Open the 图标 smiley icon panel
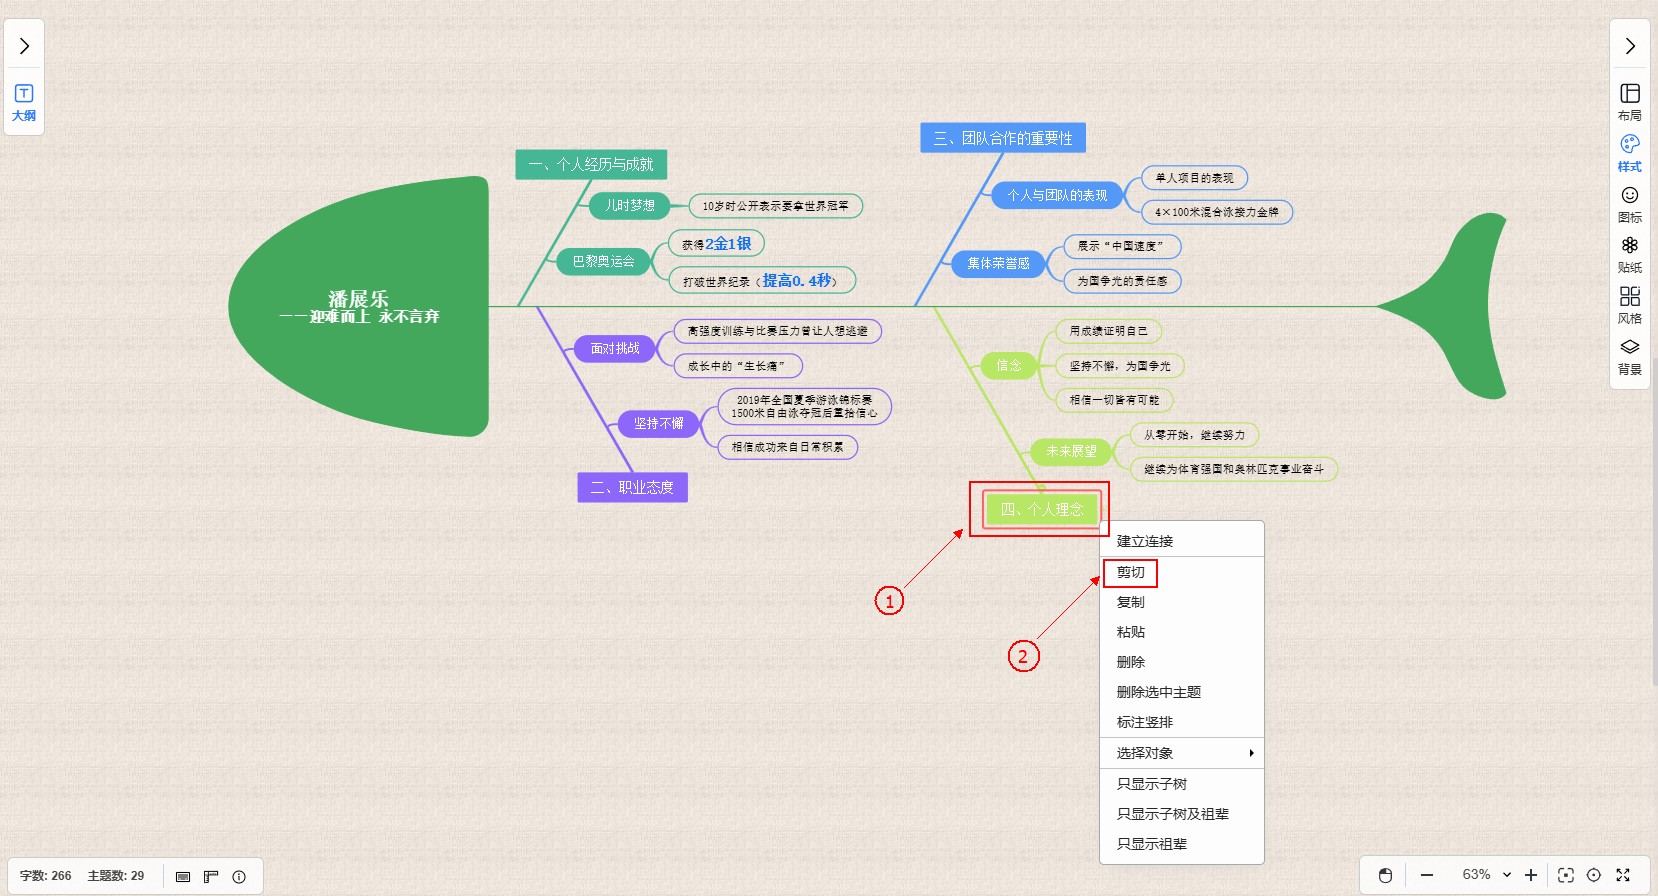The height and width of the screenshot is (896, 1658). coord(1629,203)
